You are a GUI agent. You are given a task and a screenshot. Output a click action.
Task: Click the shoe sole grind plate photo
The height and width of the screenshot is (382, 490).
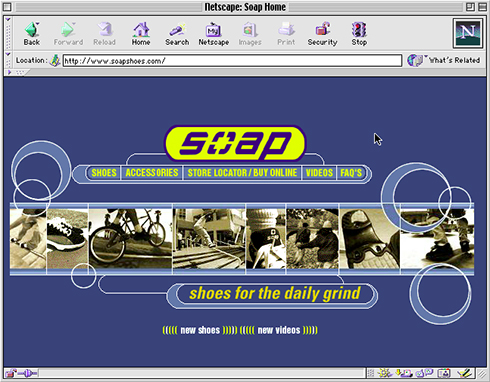point(369,239)
